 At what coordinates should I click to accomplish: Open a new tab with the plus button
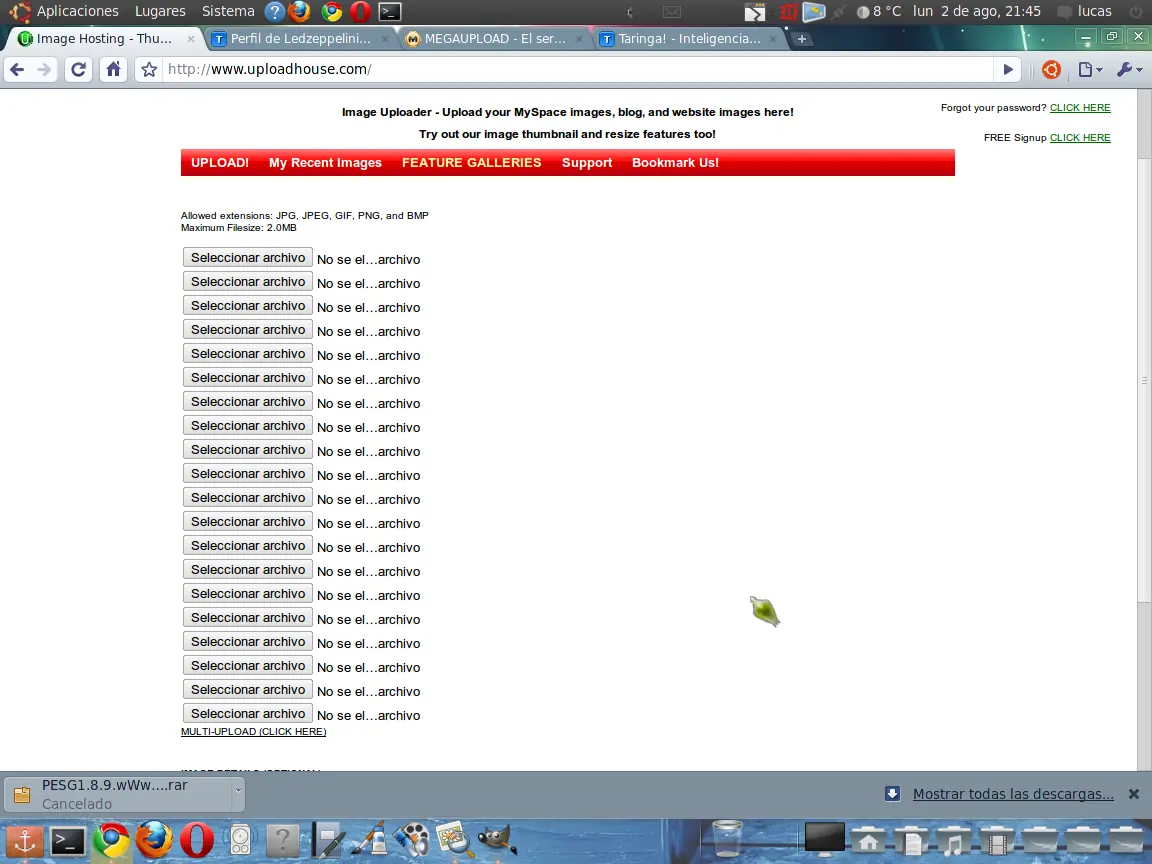pyautogui.click(x=802, y=39)
